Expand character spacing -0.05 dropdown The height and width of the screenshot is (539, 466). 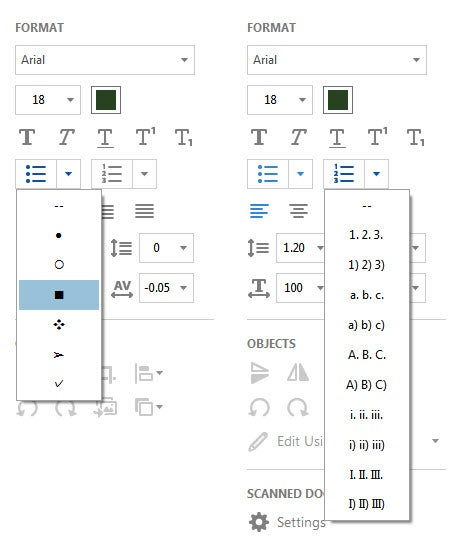click(x=166, y=288)
